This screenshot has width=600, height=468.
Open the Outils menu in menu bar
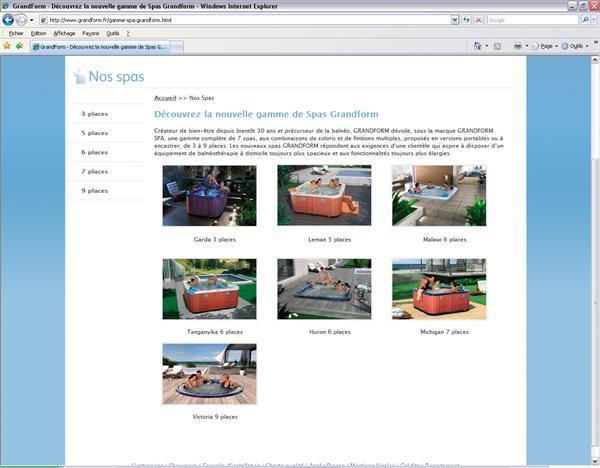click(x=113, y=34)
